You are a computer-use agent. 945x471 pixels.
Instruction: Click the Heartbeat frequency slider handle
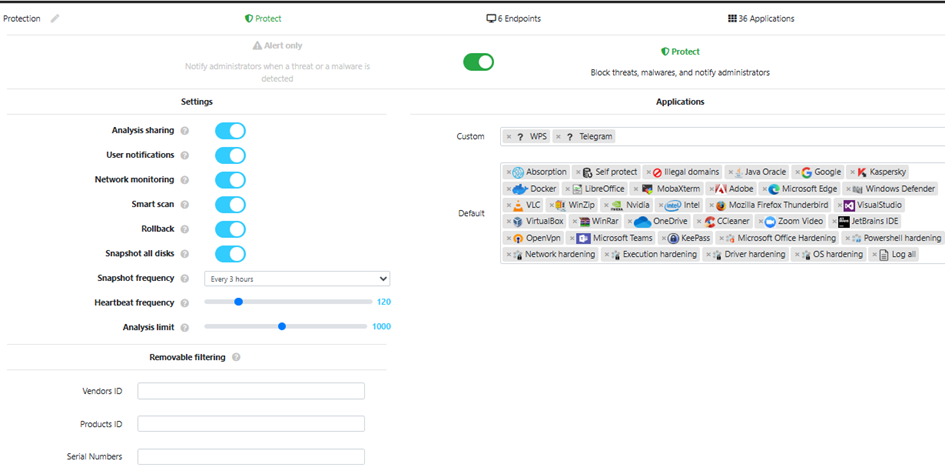coord(238,302)
